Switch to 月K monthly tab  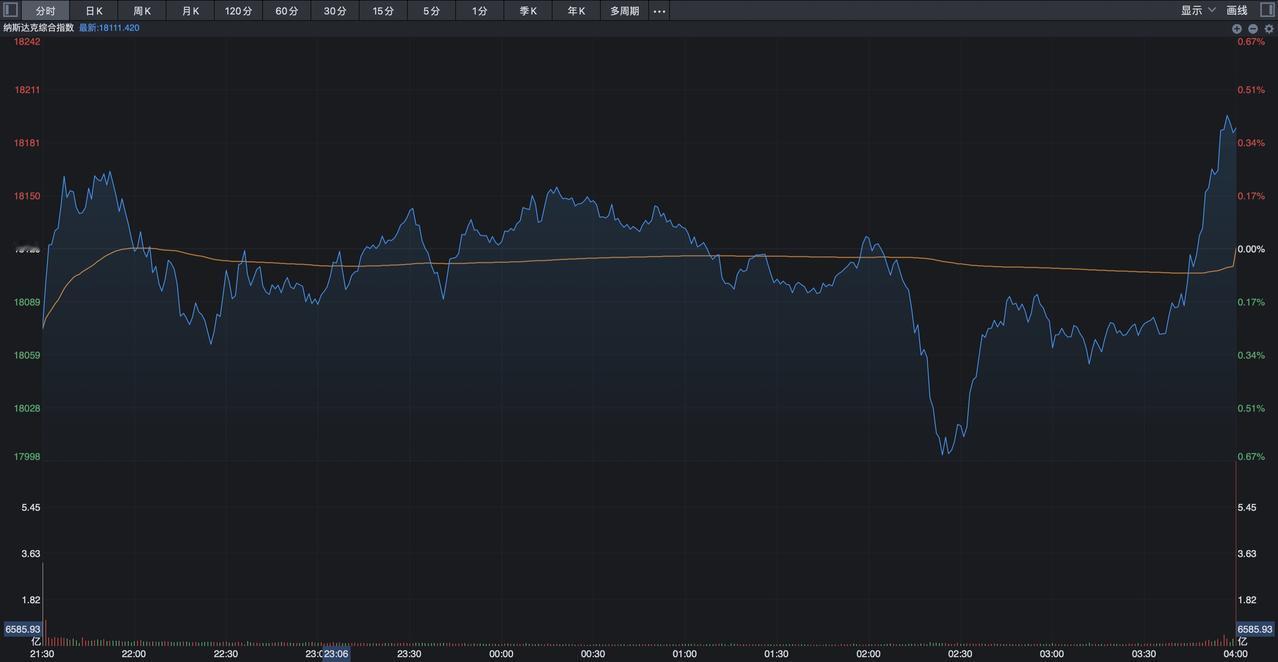[190, 11]
